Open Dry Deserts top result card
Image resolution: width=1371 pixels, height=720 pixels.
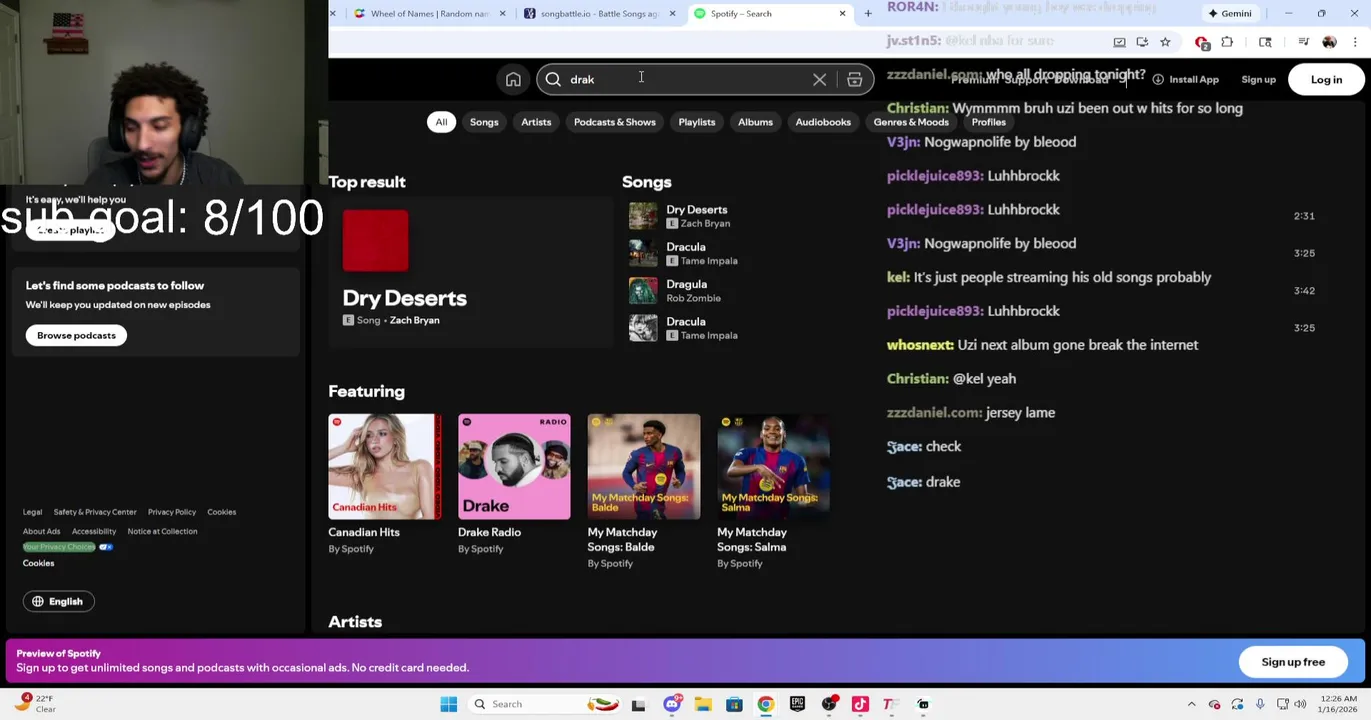click(x=470, y=271)
